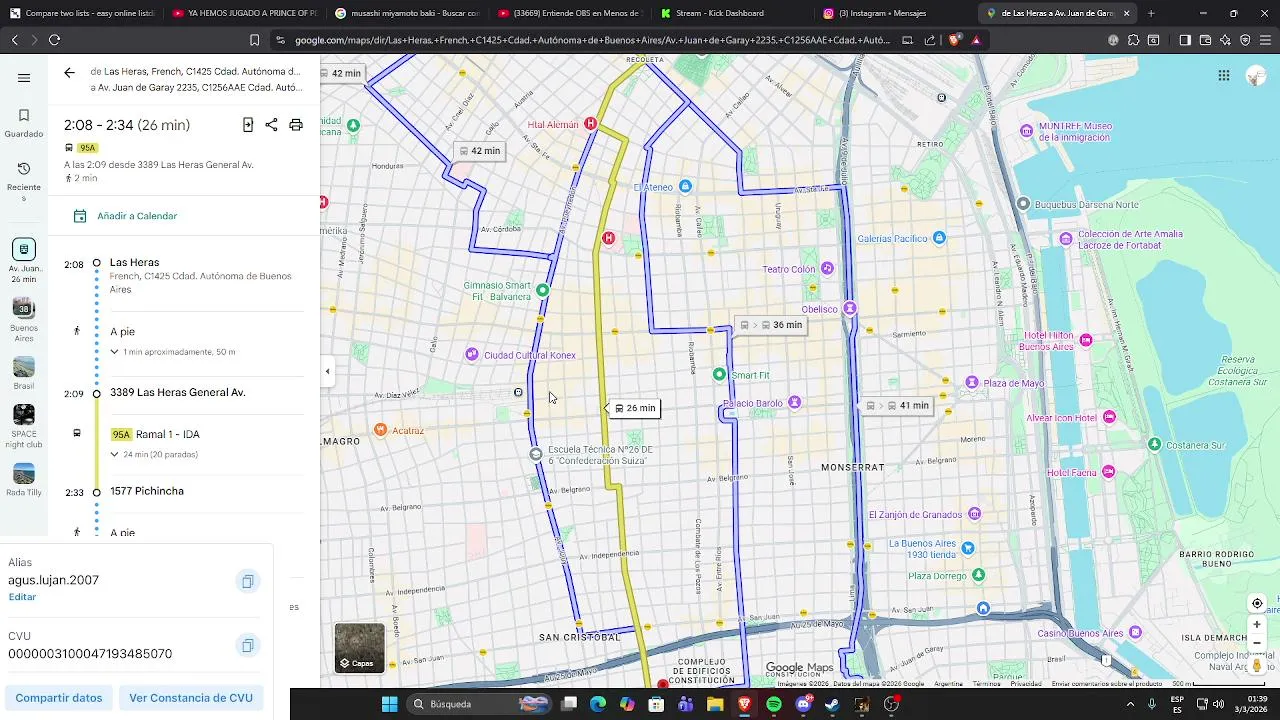Viewport: 1280px width, 720px height.
Task: Click the Ciudad Cultural Konex pin
Action: [472, 355]
